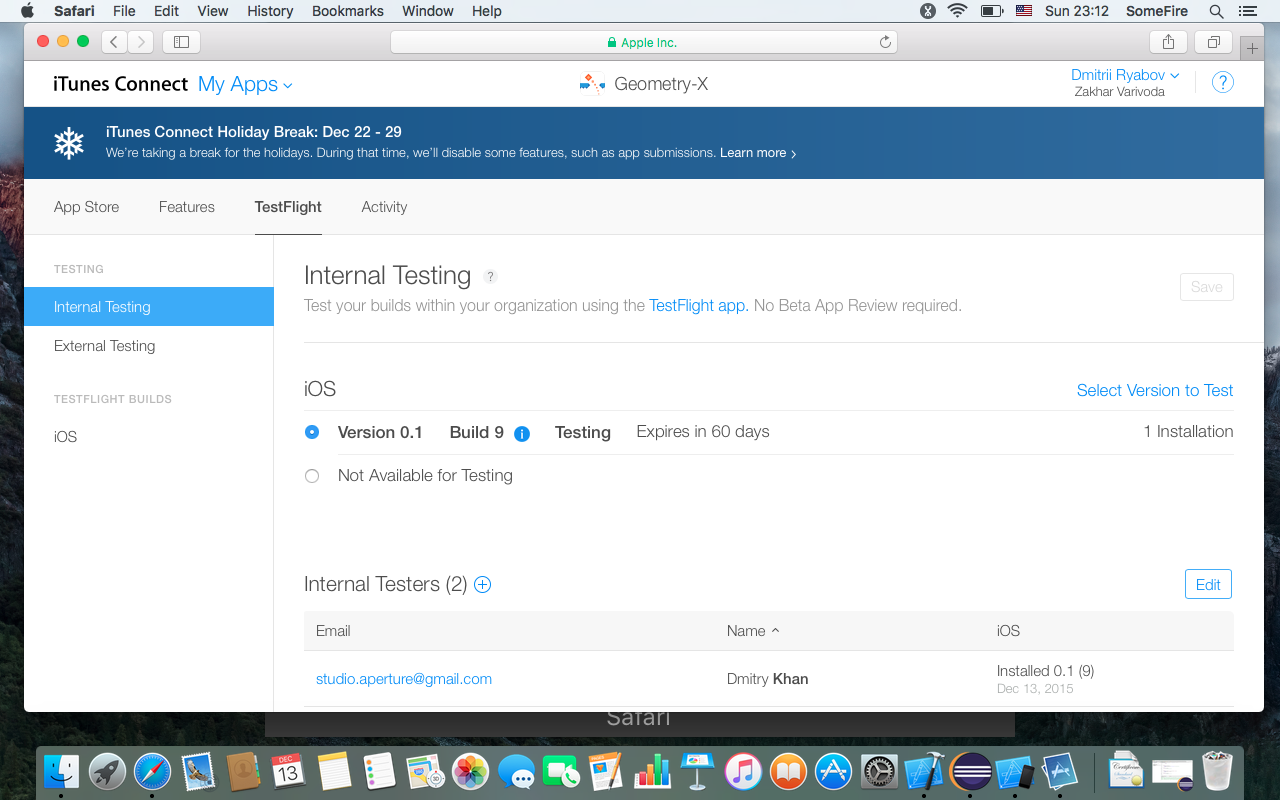Select Internal Testing in the sidebar
The height and width of the screenshot is (800, 1280).
point(149,307)
